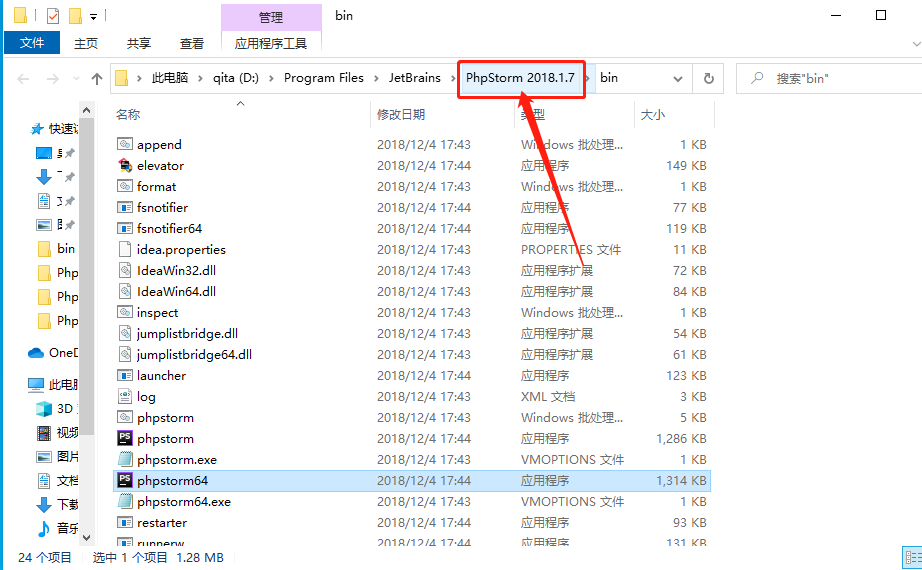Click the IdeaWin64.dll file icon

click(x=125, y=291)
